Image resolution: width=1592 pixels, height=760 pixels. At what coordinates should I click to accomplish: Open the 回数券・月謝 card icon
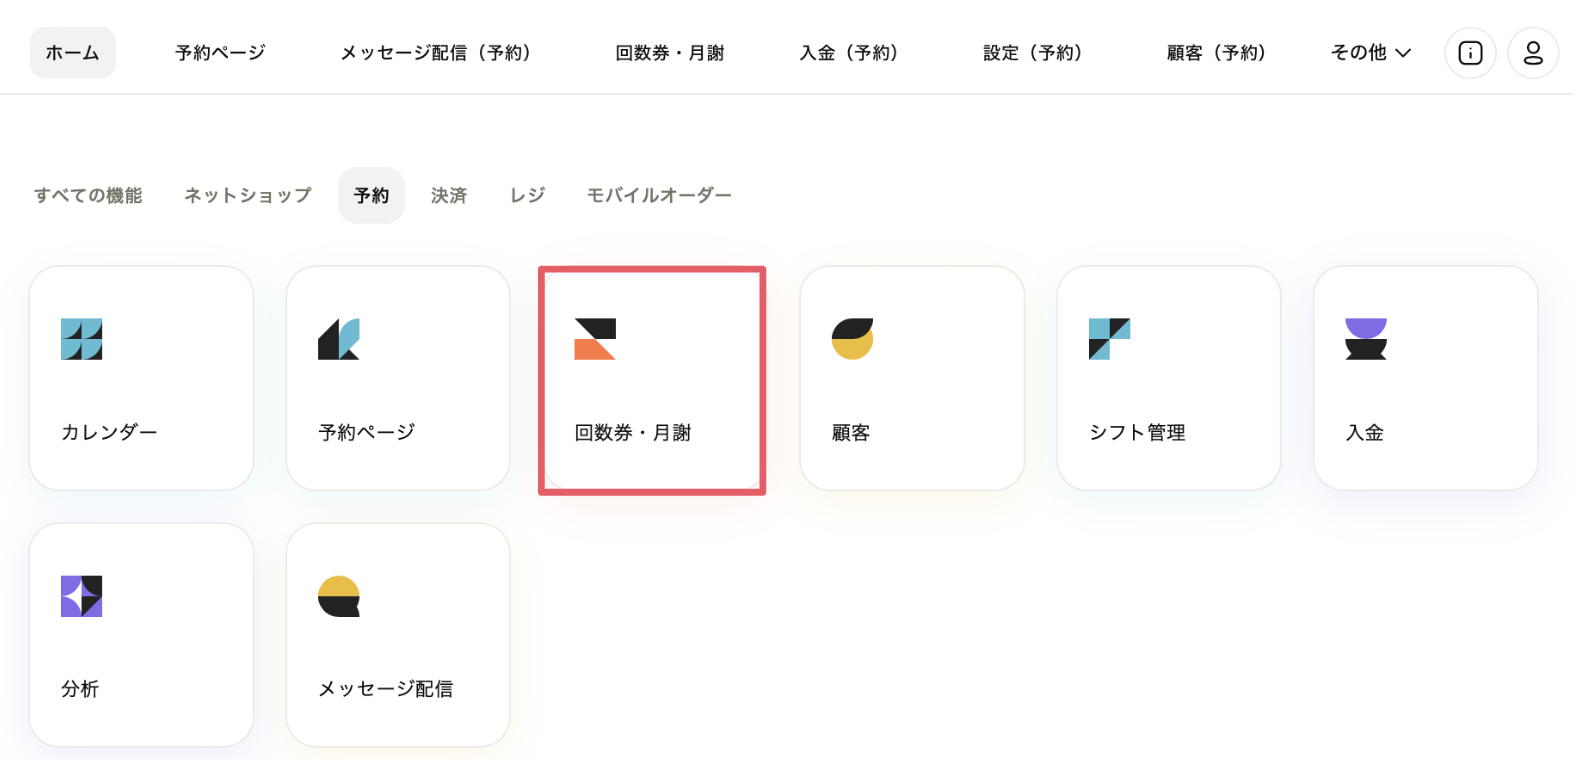(595, 339)
